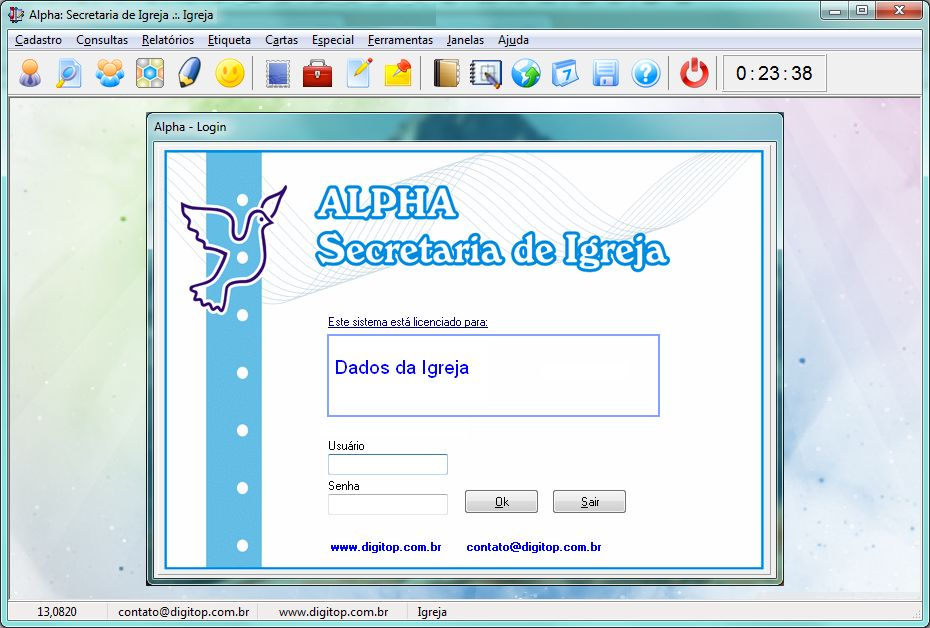Click www.digitop.com.br in the status bar
Screen dimensions: 930x628
[333, 611]
